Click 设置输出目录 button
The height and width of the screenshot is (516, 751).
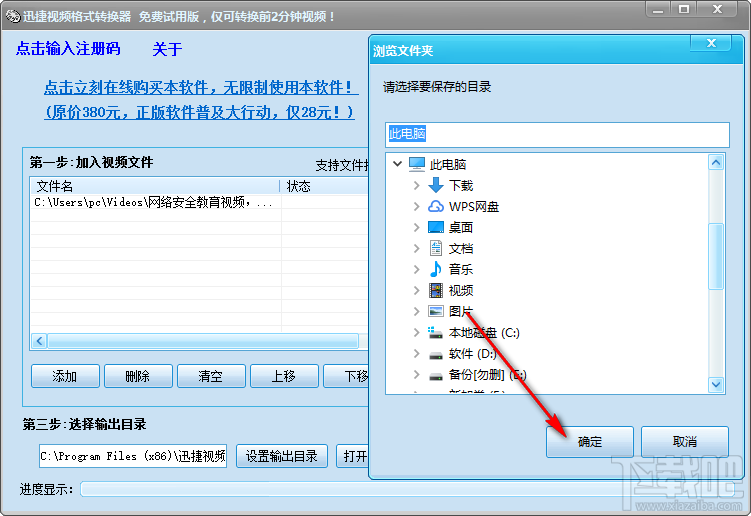(x=282, y=456)
